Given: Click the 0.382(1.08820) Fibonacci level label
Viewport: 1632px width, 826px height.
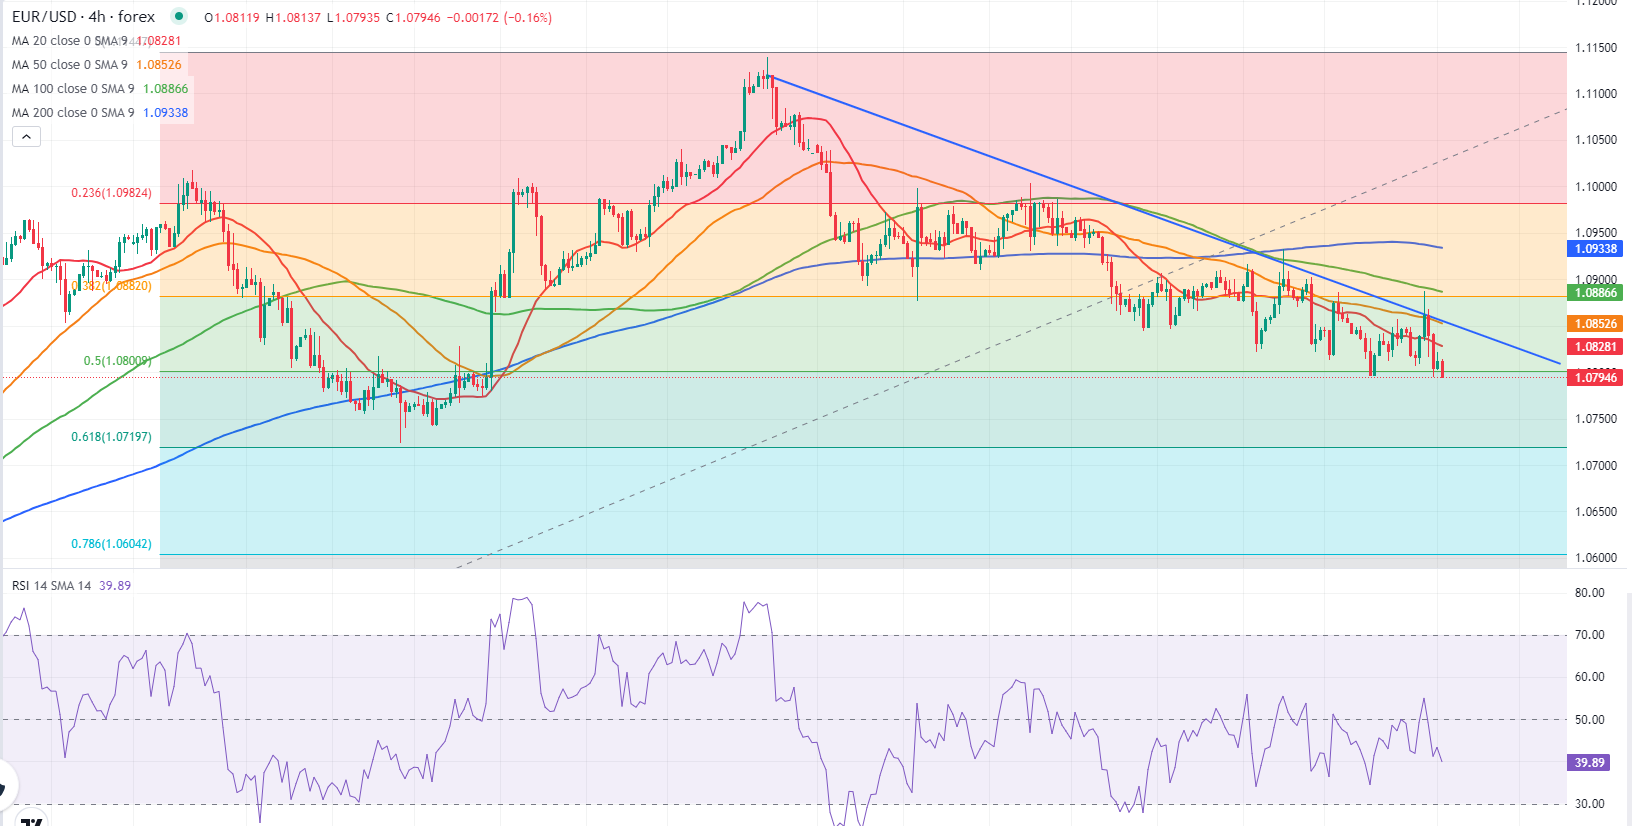Looking at the screenshot, I should tap(111, 286).
